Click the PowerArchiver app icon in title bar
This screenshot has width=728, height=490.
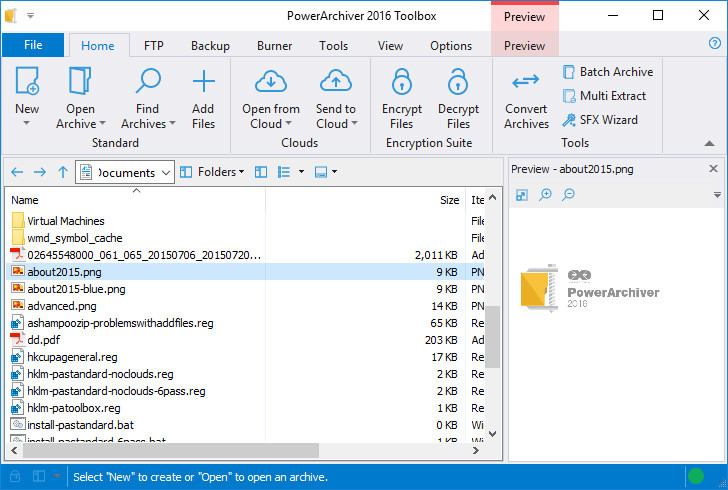click(11, 15)
